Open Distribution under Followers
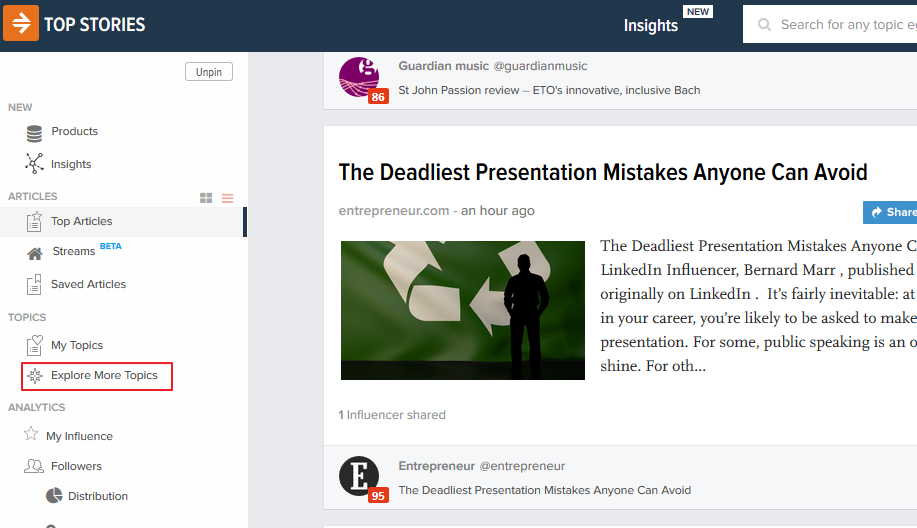Screen dimensions: 917x528 (x=98, y=496)
